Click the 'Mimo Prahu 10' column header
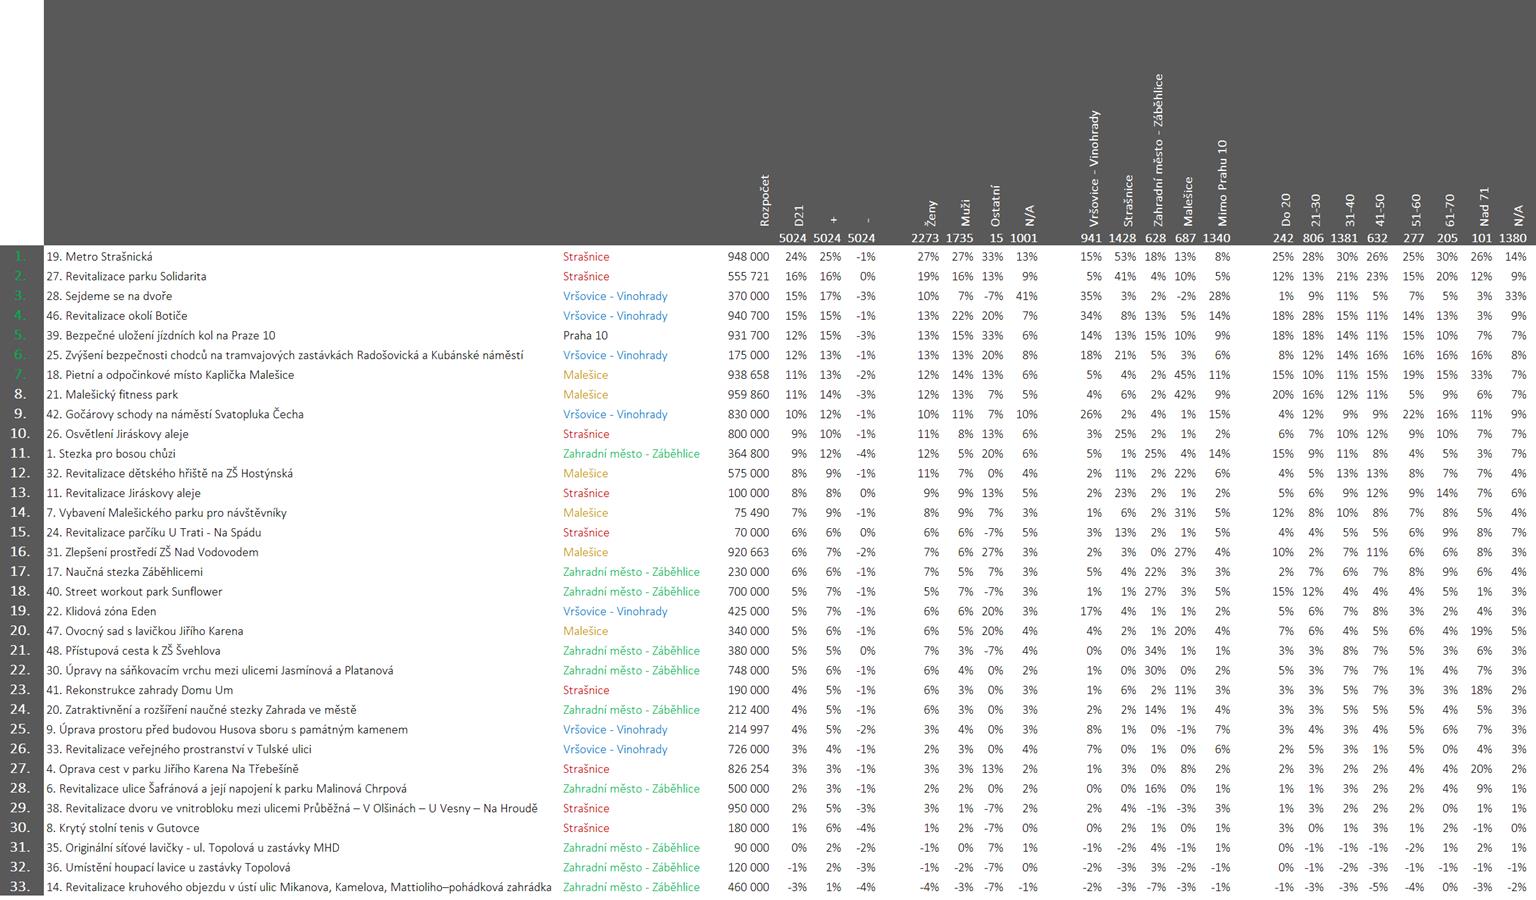1536x900 pixels. 1221,182
